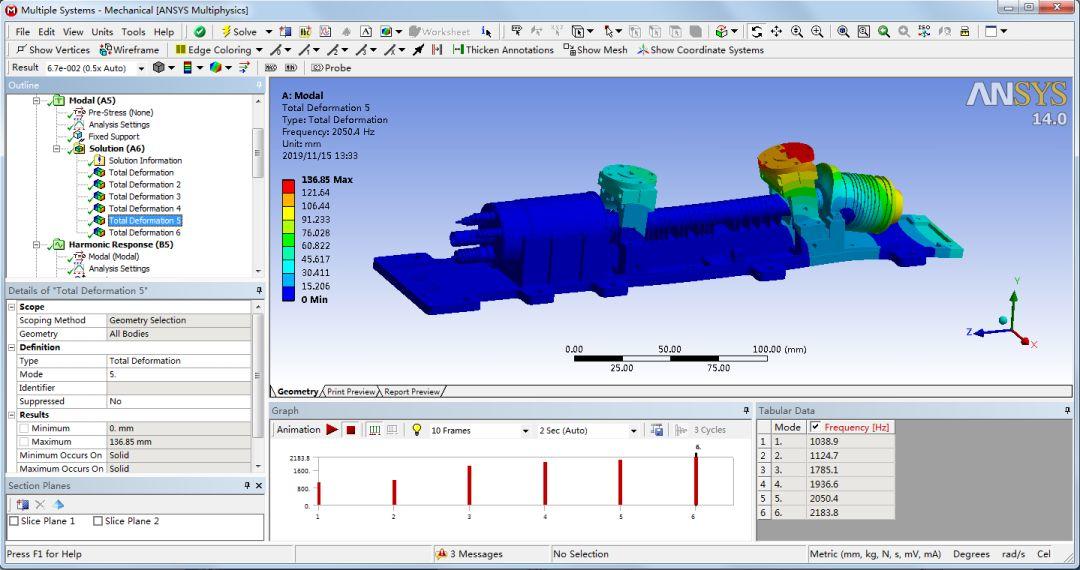
Task: Stop the animation
Action: pyautogui.click(x=351, y=430)
